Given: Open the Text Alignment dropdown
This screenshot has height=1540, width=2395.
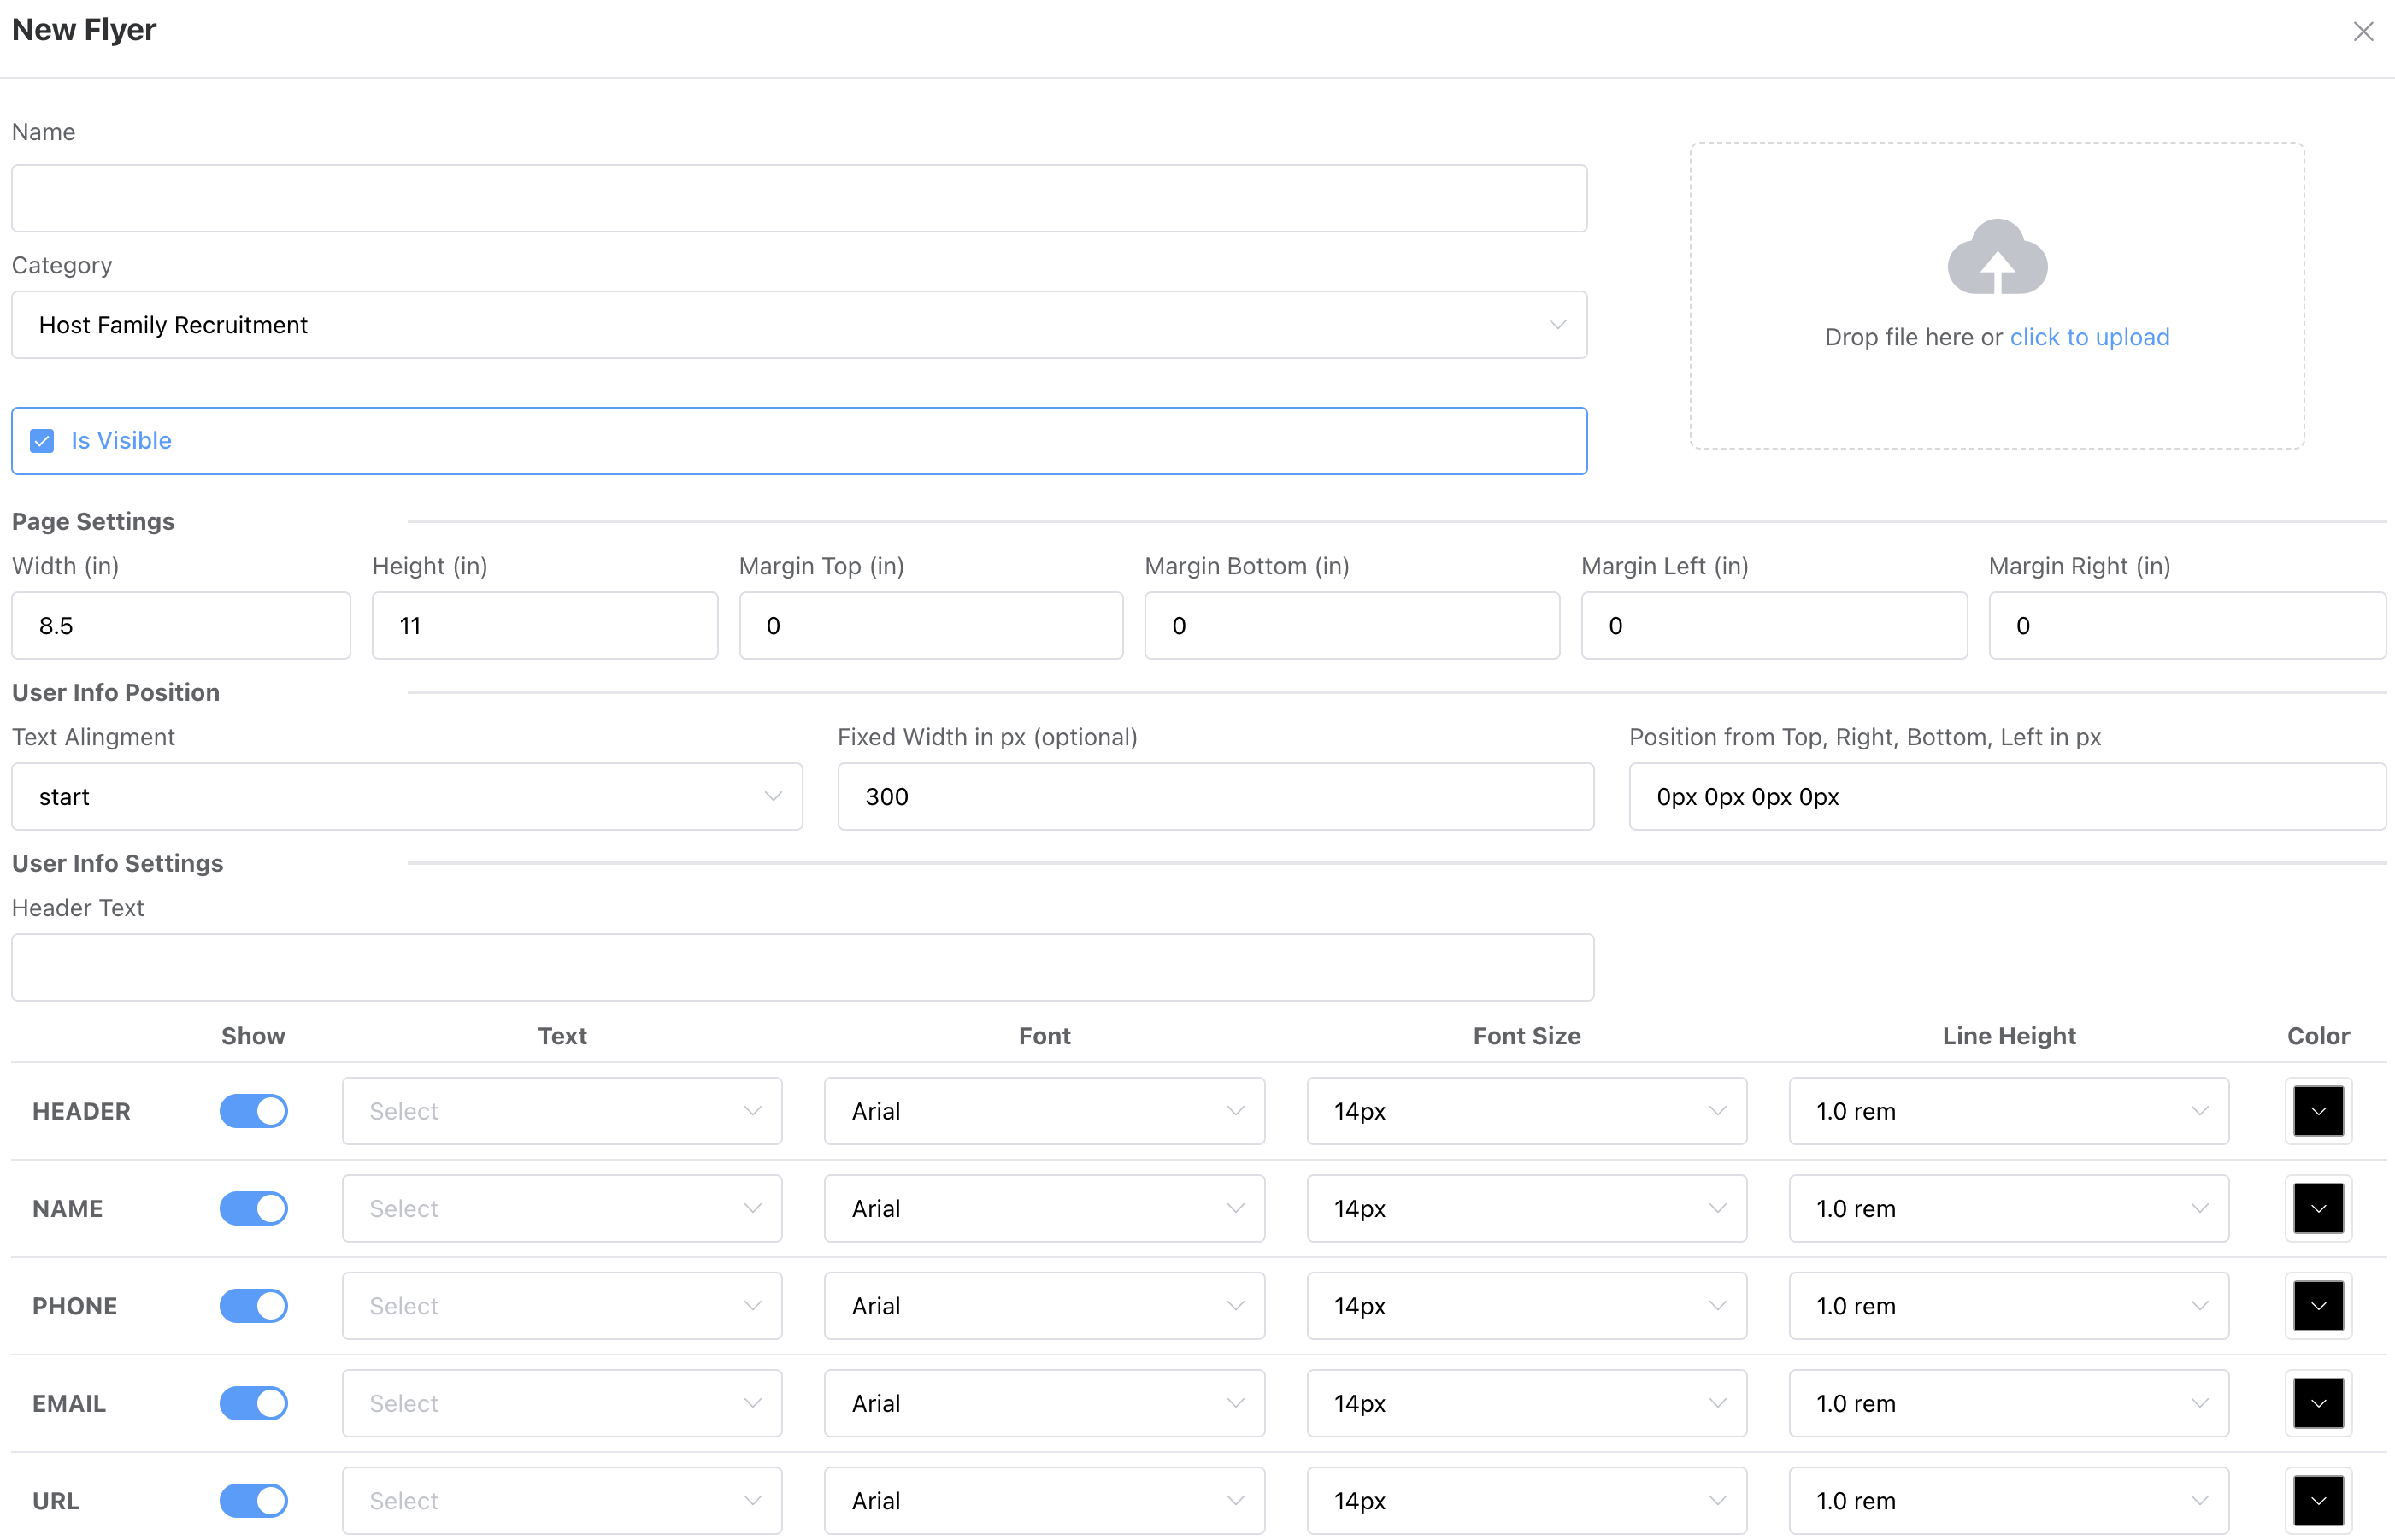Looking at the screenshot, I should [x=407, y=797].
